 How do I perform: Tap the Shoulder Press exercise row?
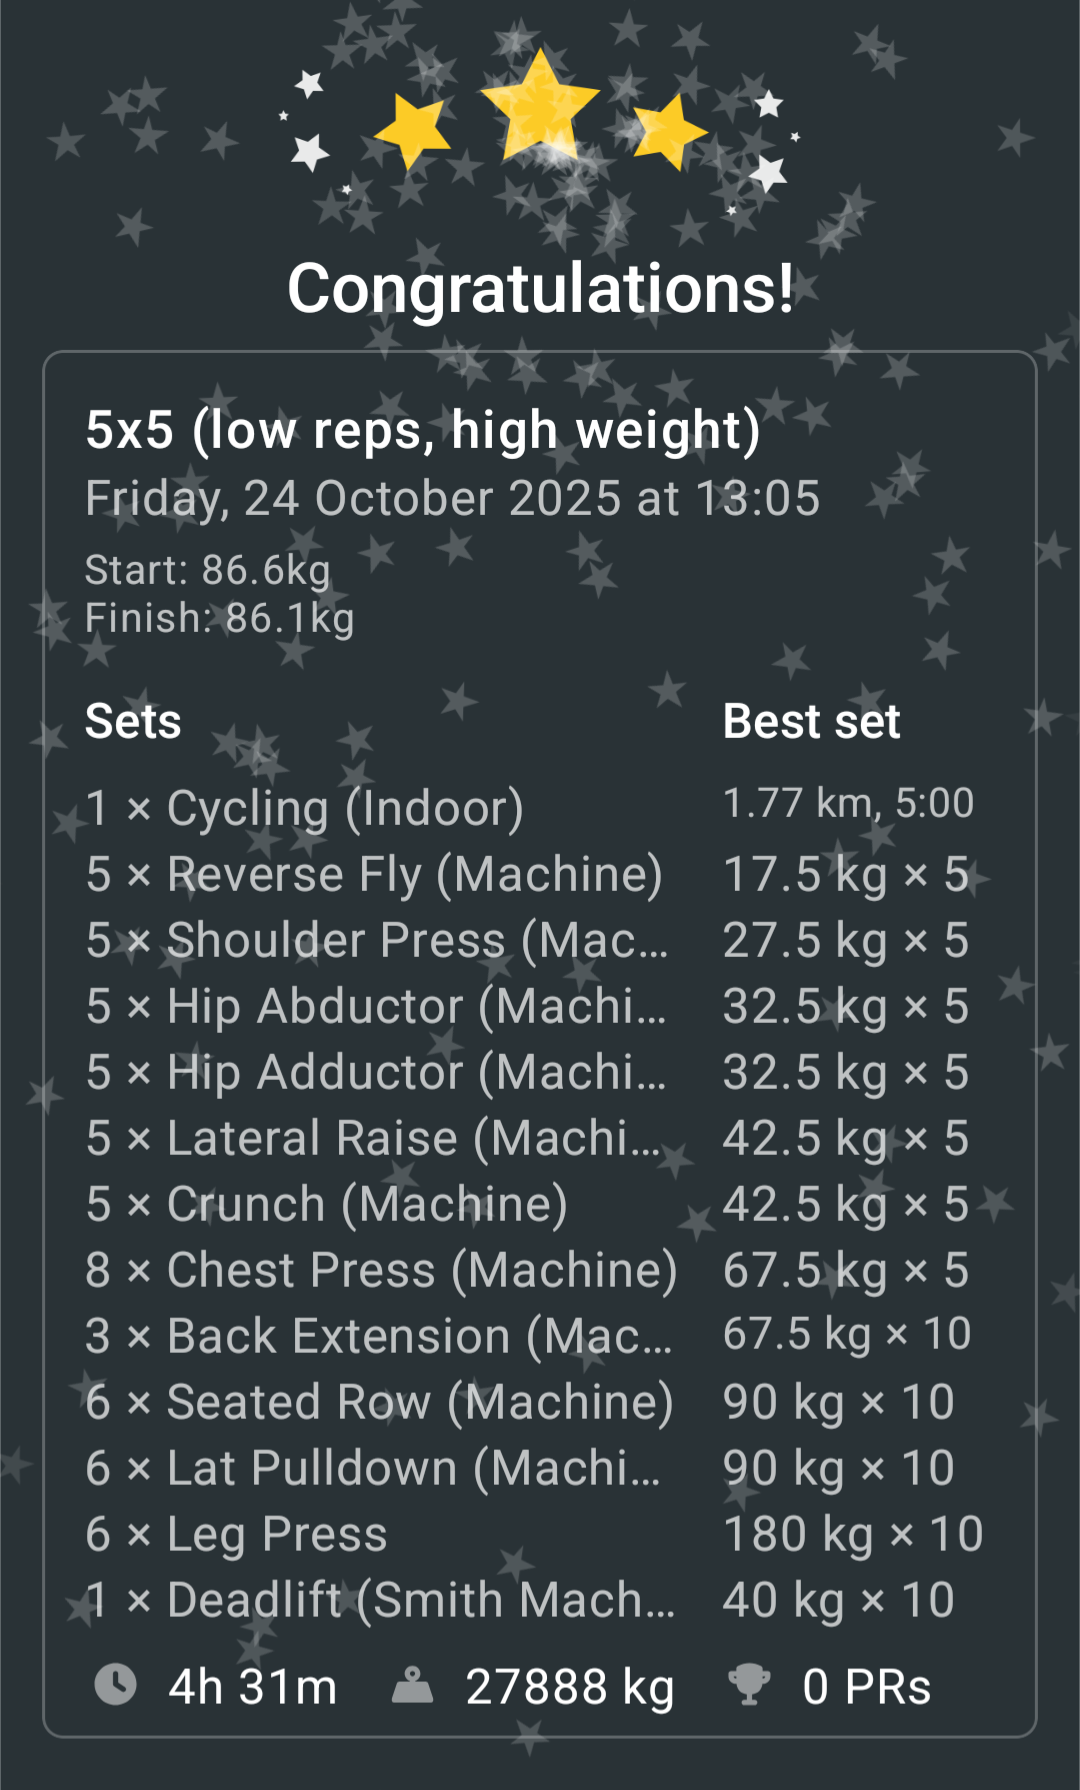[376, 940]
